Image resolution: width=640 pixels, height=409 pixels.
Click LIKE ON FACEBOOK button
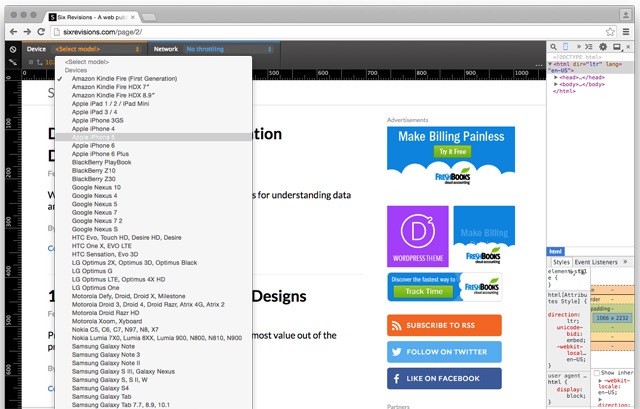click(x=444, y=378)
